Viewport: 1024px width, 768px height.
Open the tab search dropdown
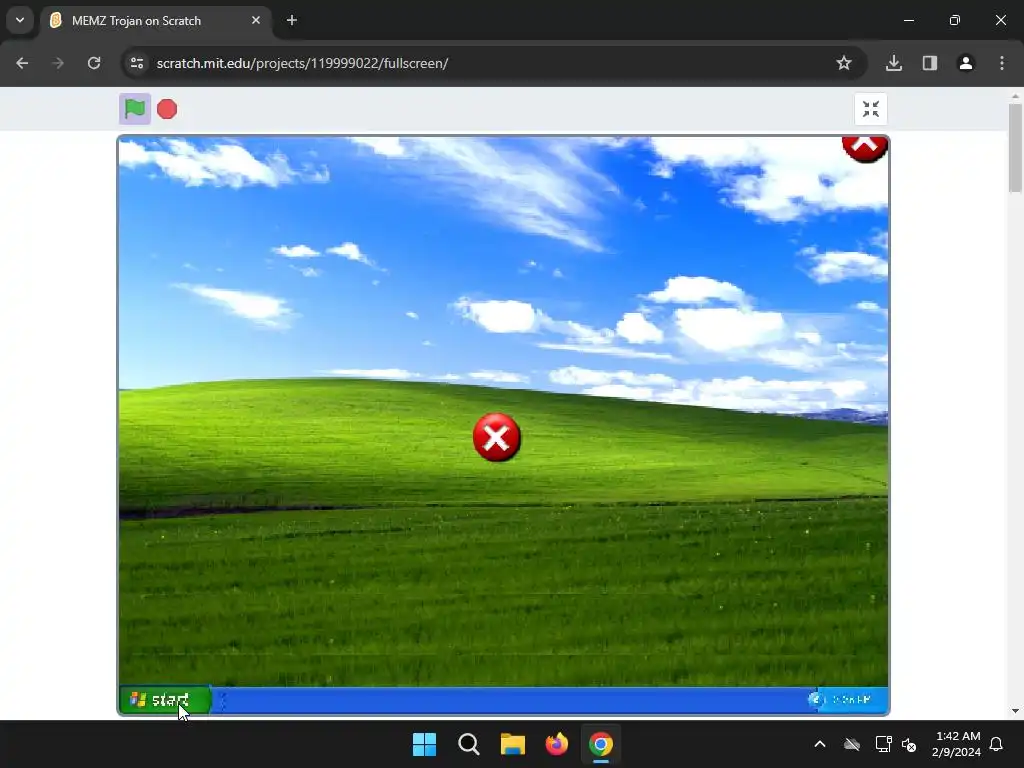pyautogui.click(x=20, y=20)
